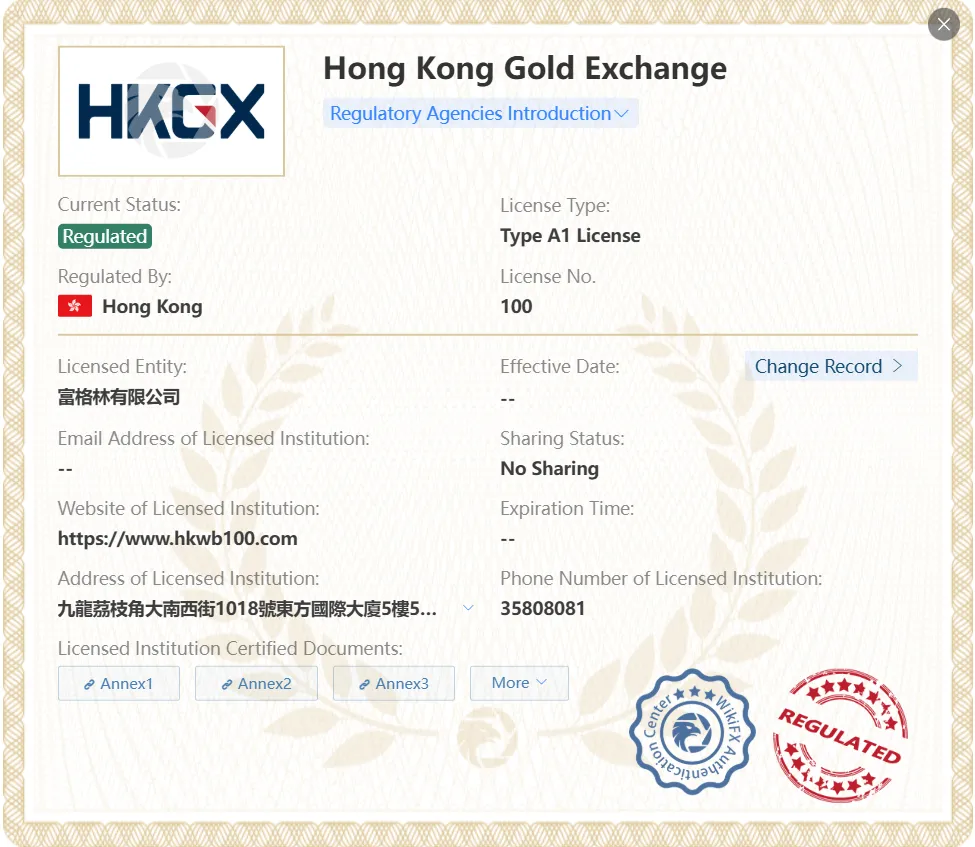Click the HKGX logo image

click(172, 111)
